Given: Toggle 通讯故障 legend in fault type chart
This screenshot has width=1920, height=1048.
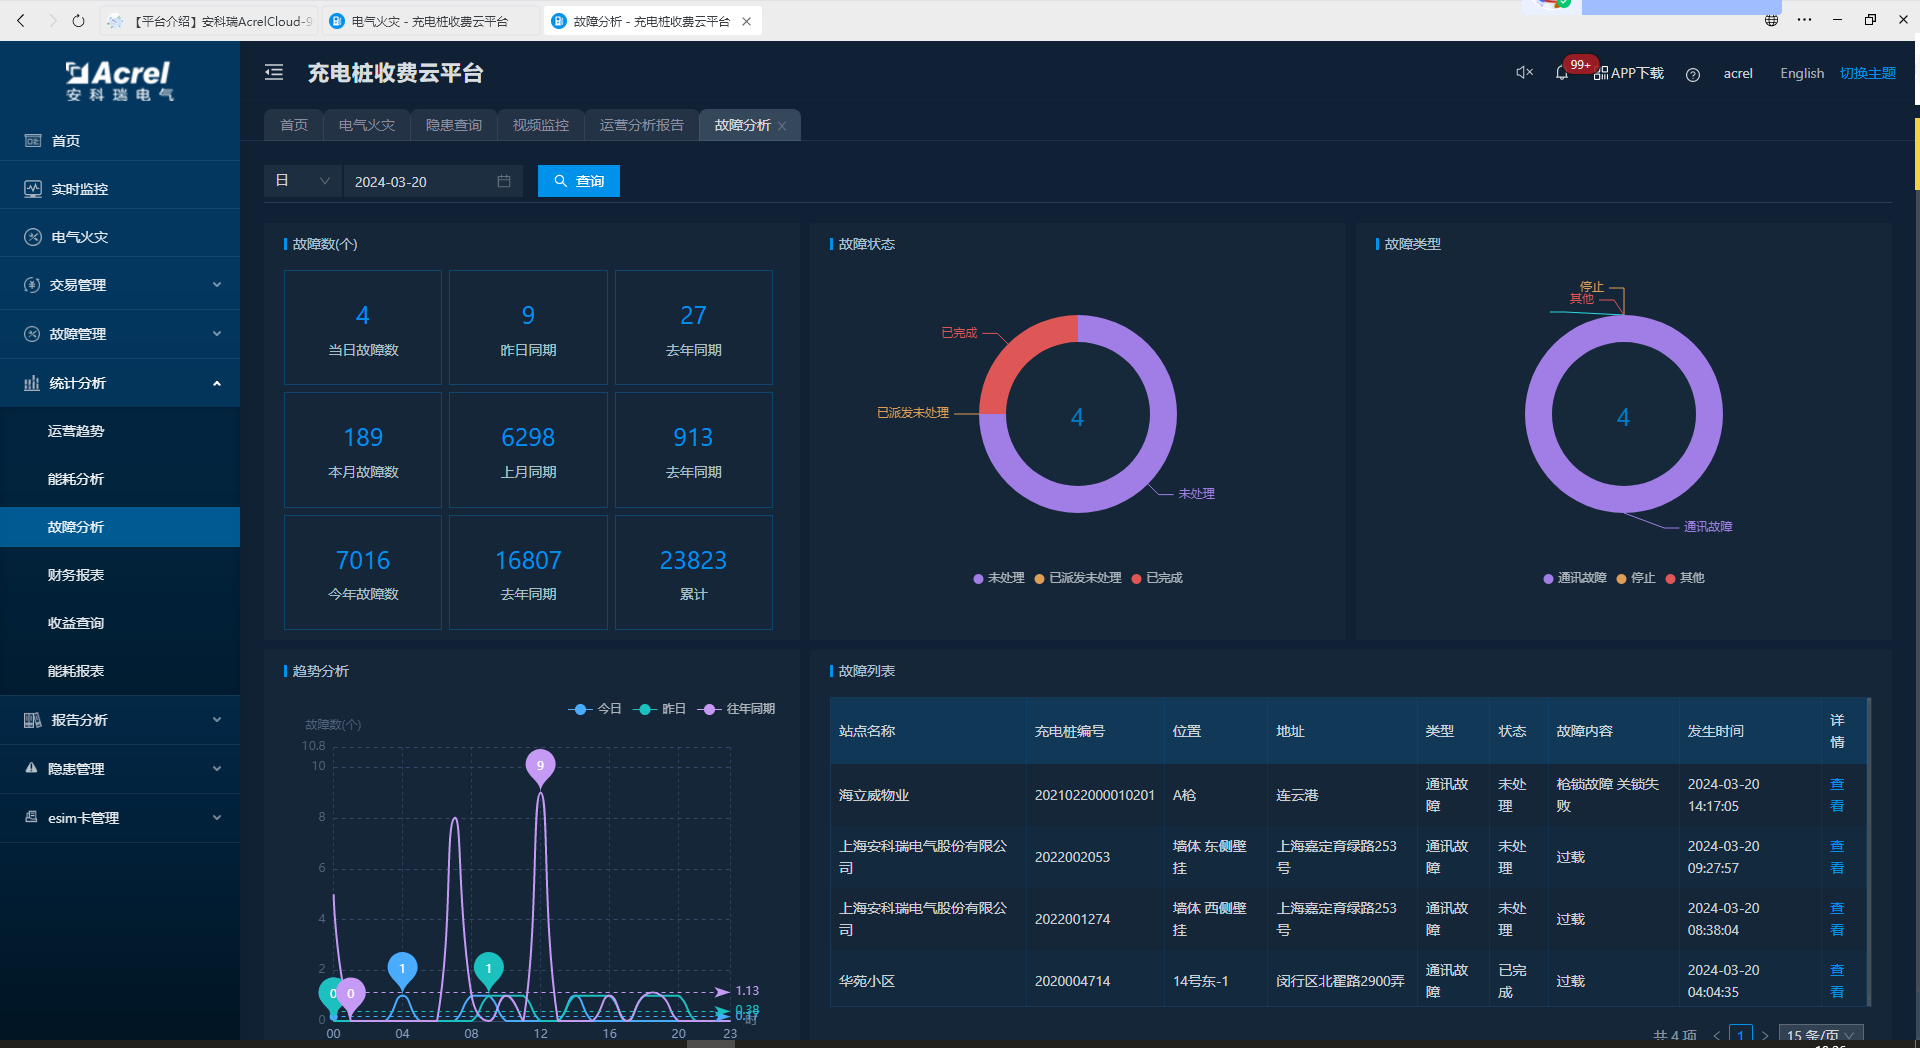Looking at the screenshot, I should pyautogui.click(x=1574, y=578).
